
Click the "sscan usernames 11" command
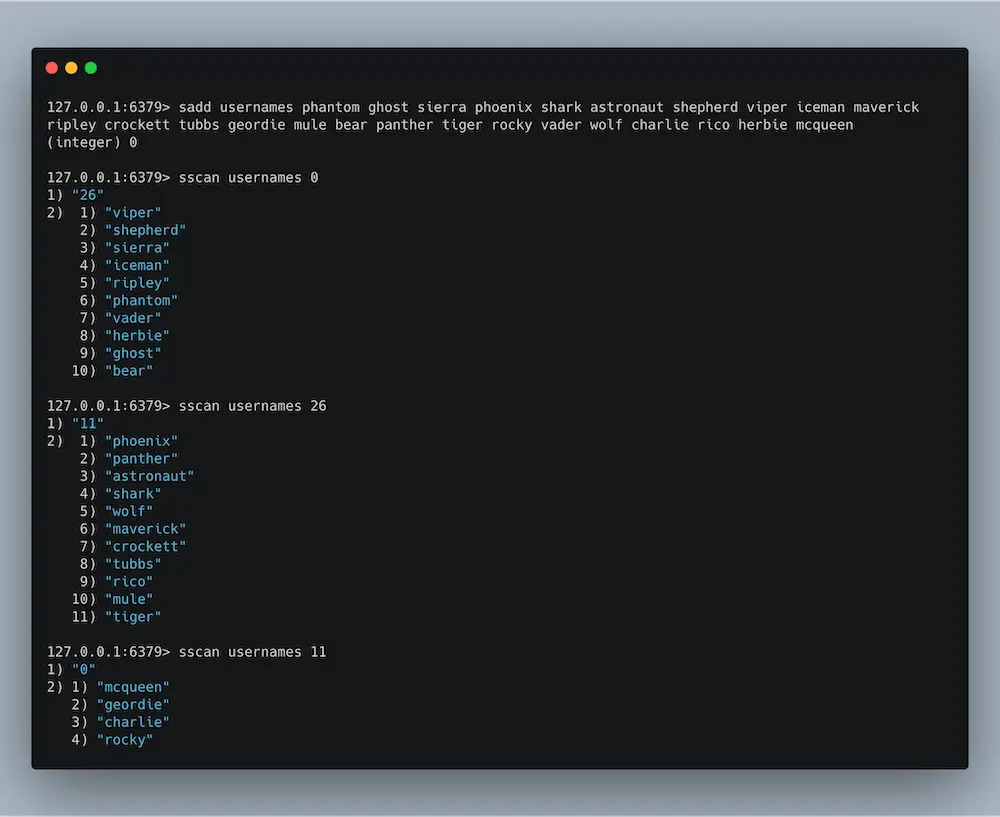coord(250,651)
